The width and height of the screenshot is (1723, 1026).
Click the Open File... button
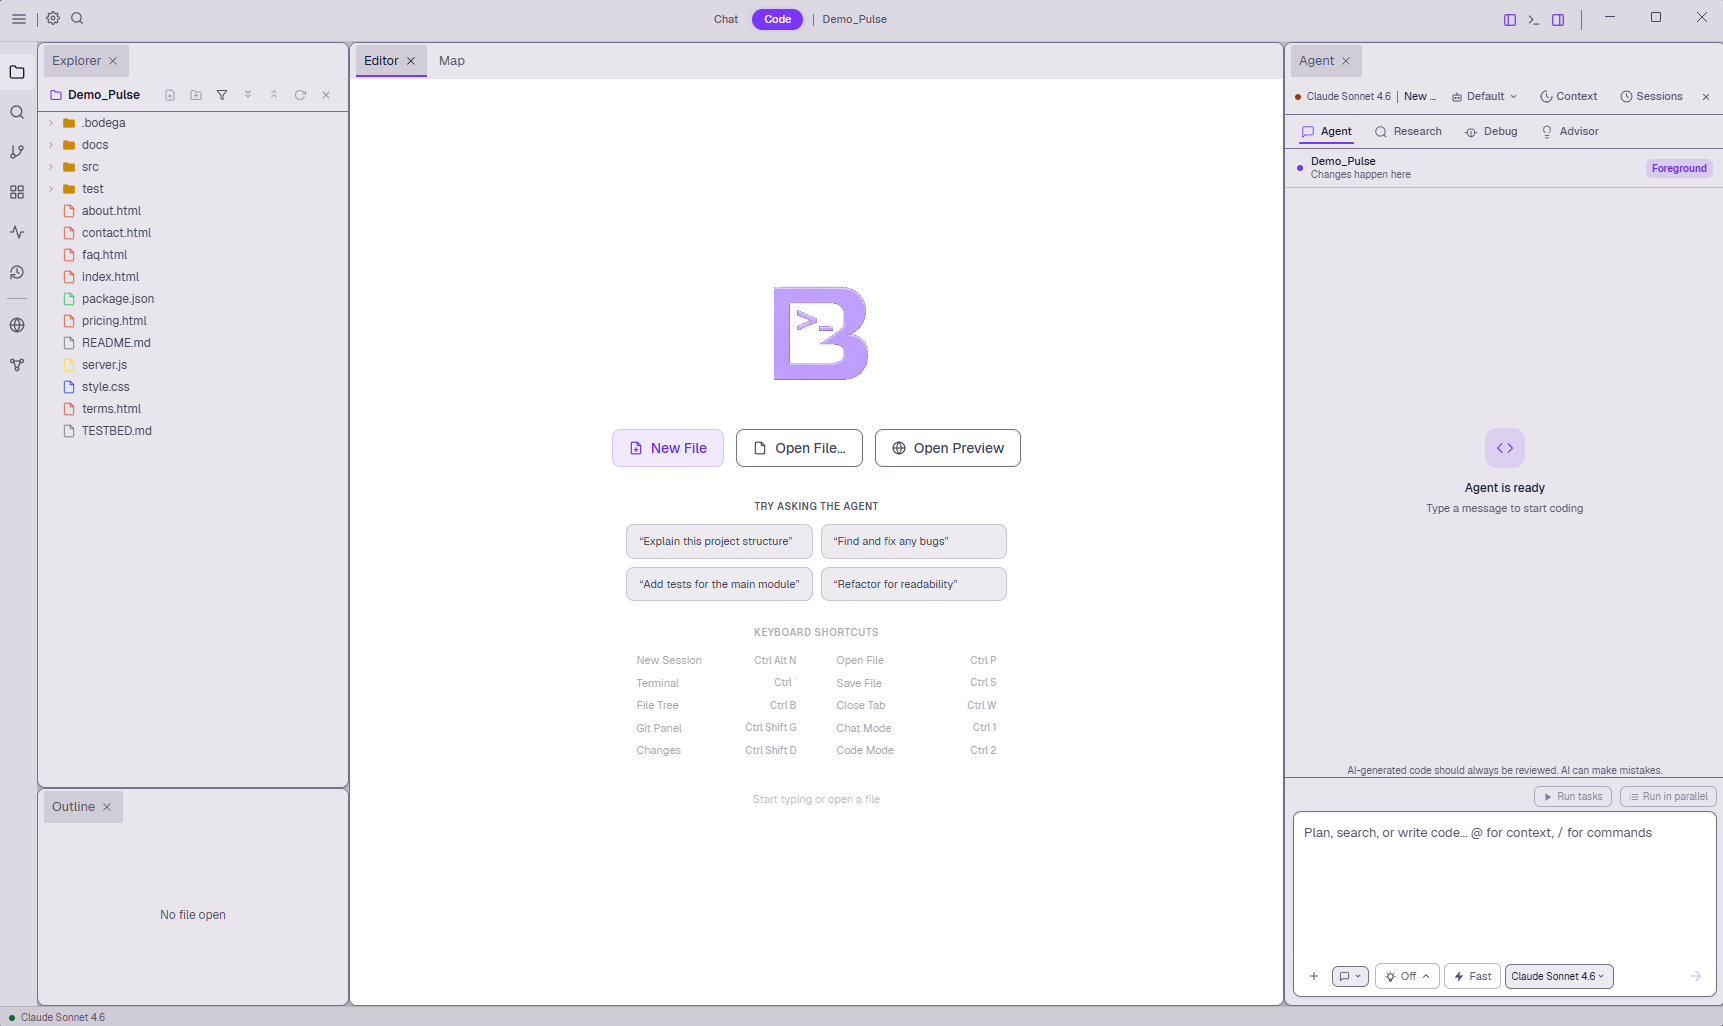tap(799, 448)
